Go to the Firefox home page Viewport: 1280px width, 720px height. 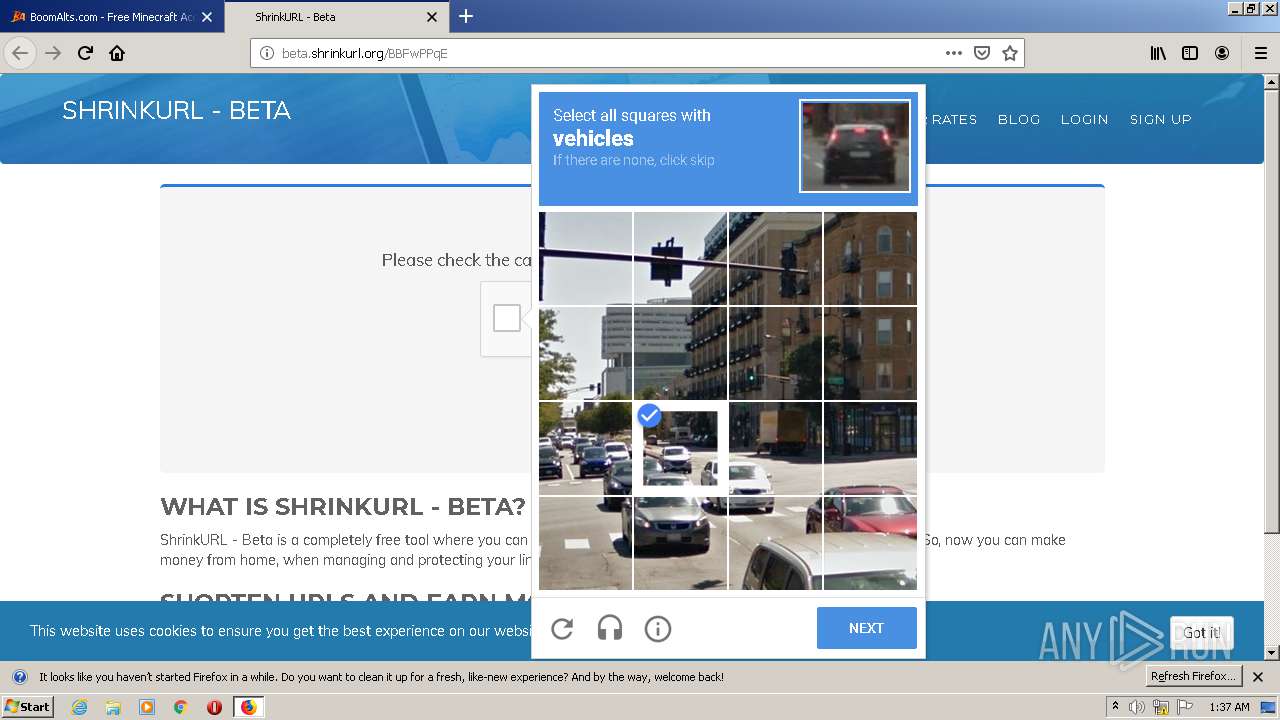(117, 53)
